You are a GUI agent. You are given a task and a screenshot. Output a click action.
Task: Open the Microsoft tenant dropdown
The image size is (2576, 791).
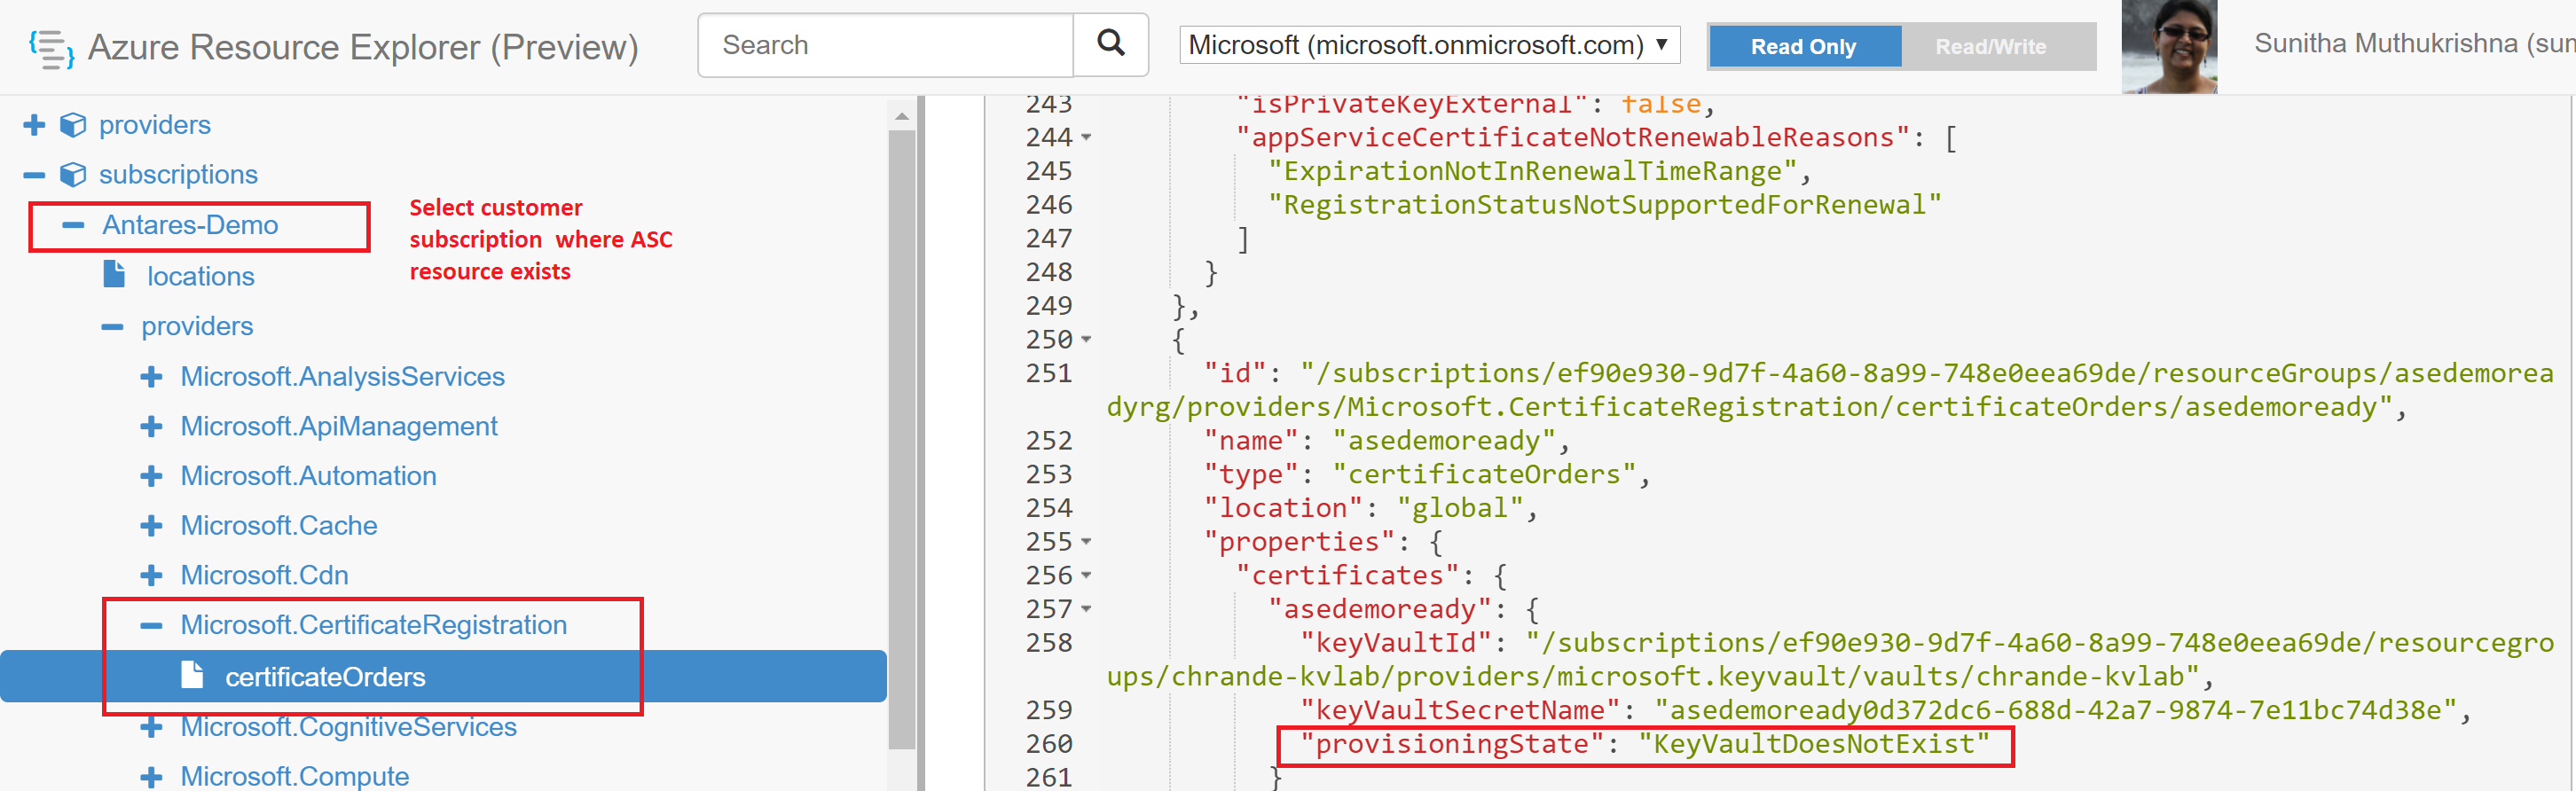(1428, 45)
